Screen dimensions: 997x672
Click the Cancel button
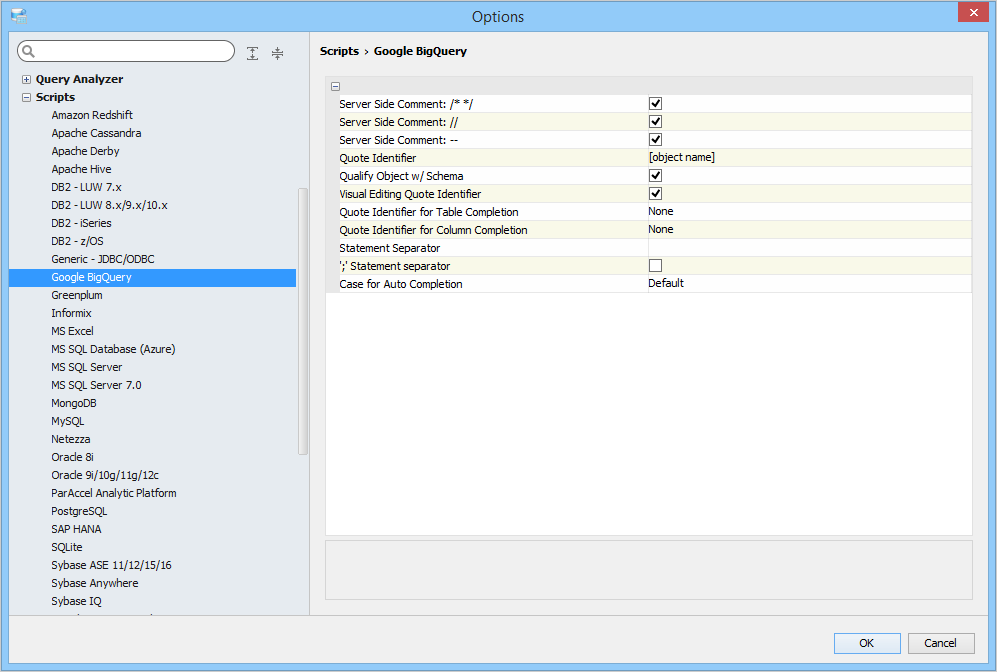940,643
